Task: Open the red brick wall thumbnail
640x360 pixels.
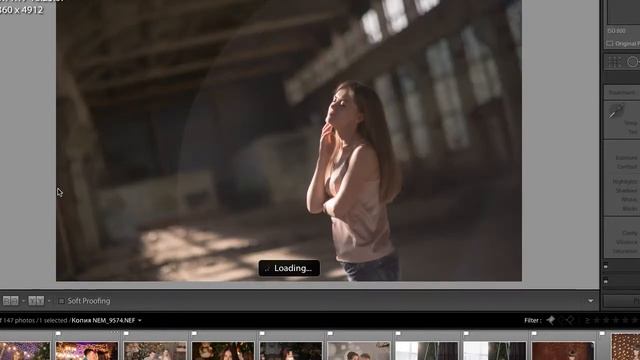Action: pos(563,351)
